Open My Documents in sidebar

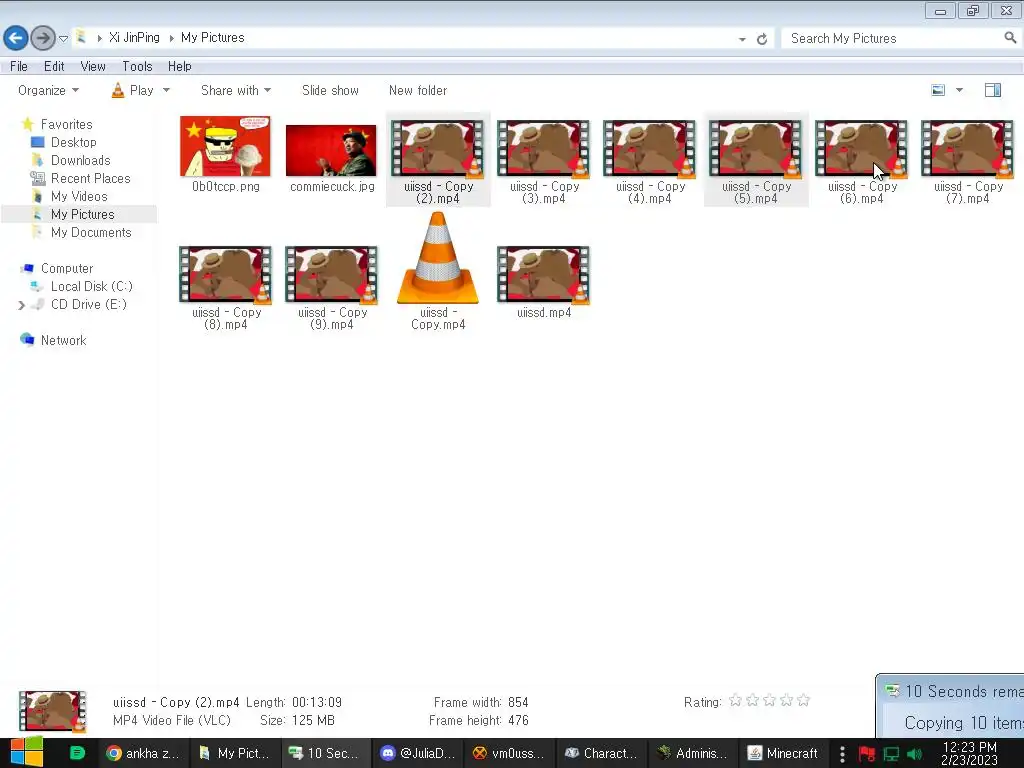[x=91, y=232]
